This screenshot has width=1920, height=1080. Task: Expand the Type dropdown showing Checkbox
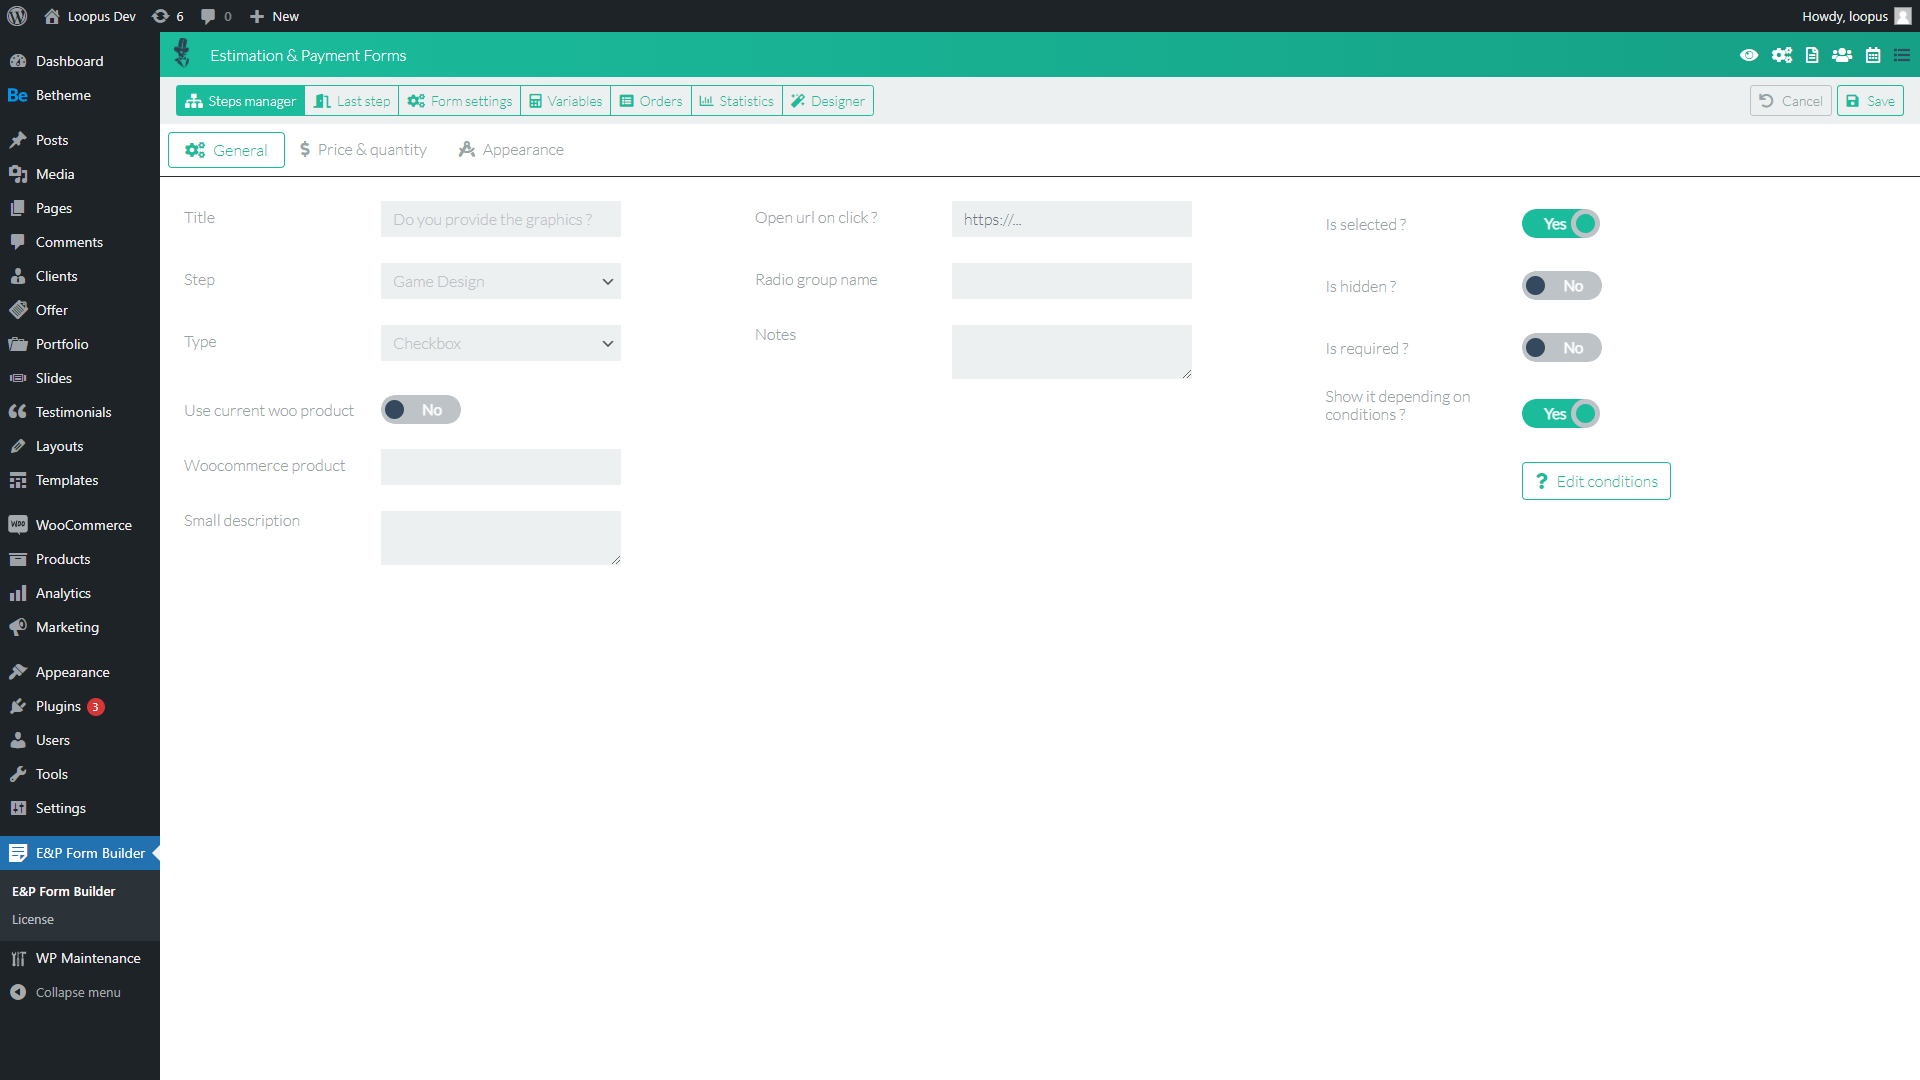[500, 343]
